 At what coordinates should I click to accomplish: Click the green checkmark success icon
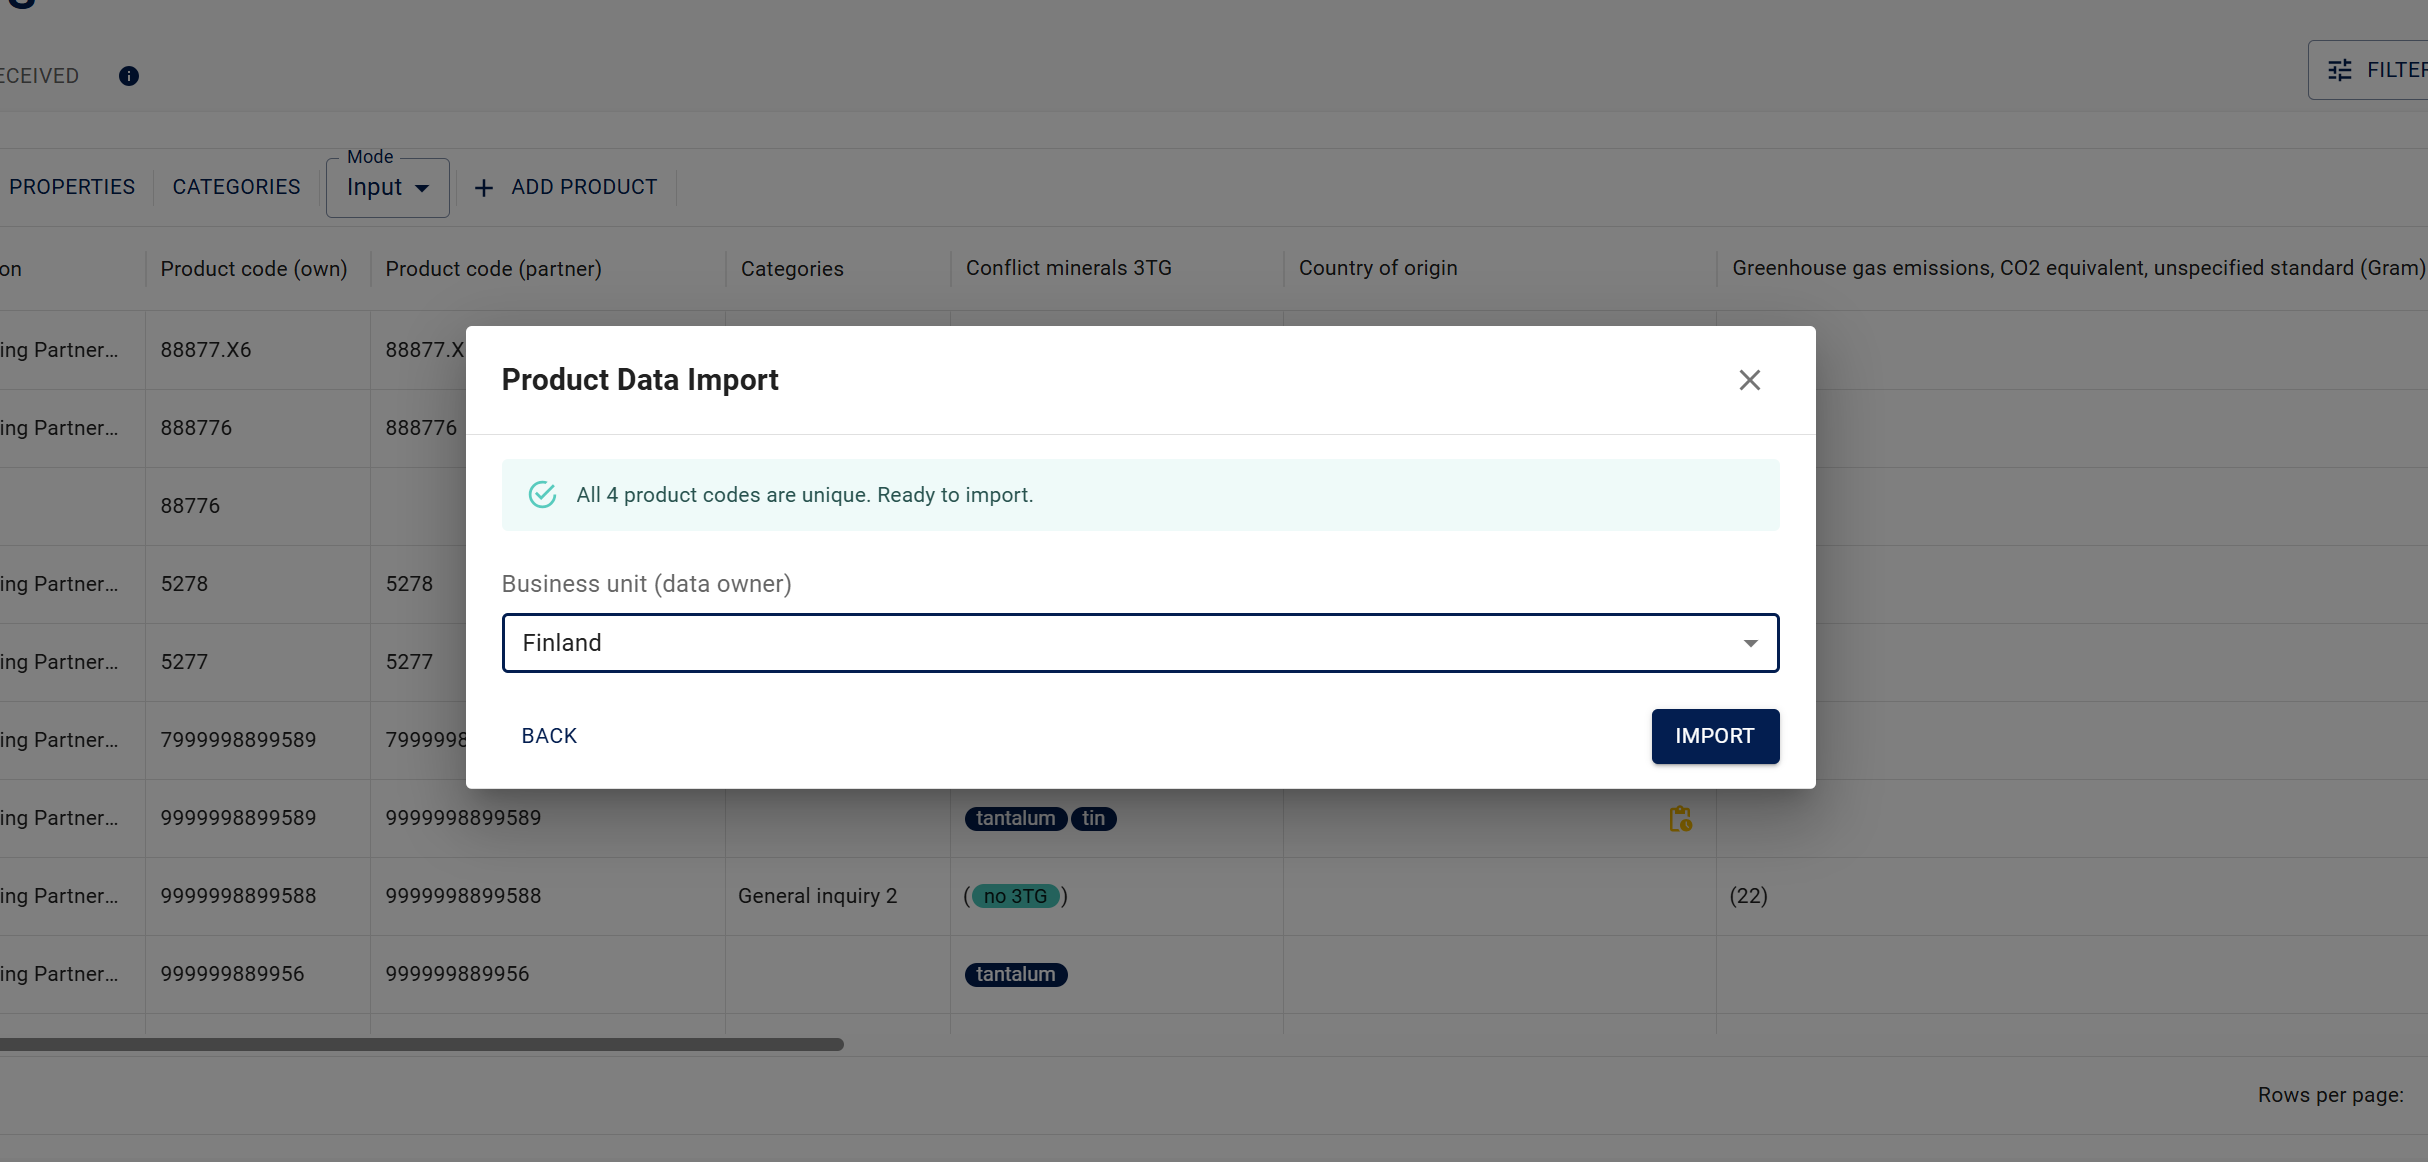(542, 495)
